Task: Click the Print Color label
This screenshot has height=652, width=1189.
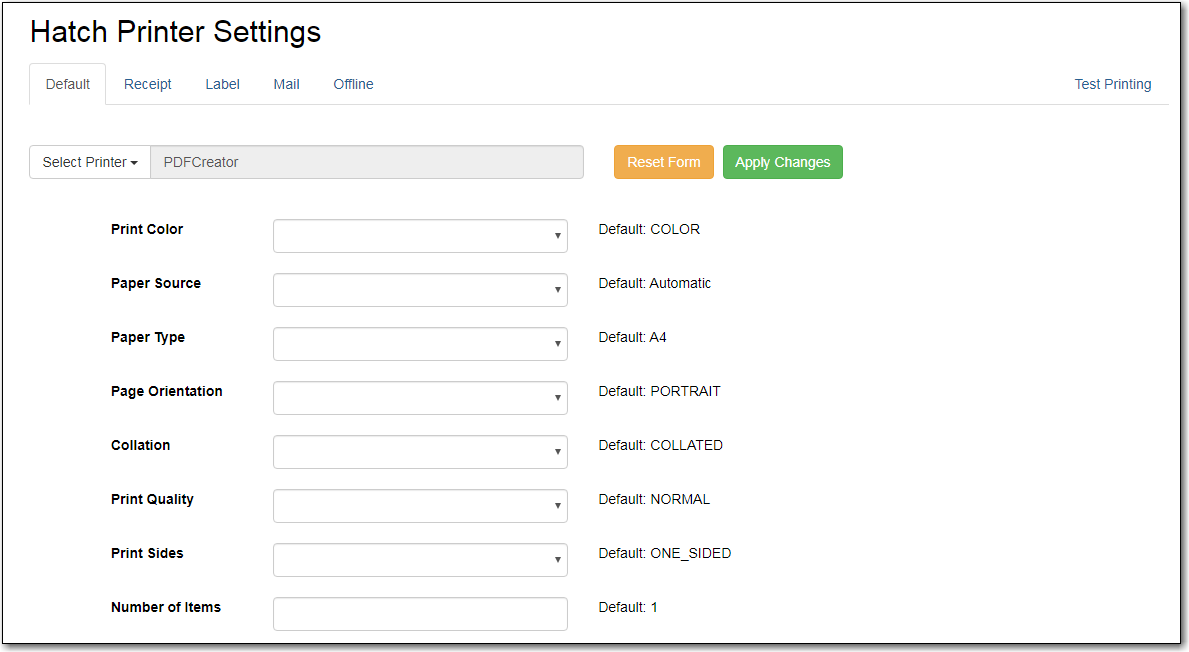Action: click(x=147, y=229)
